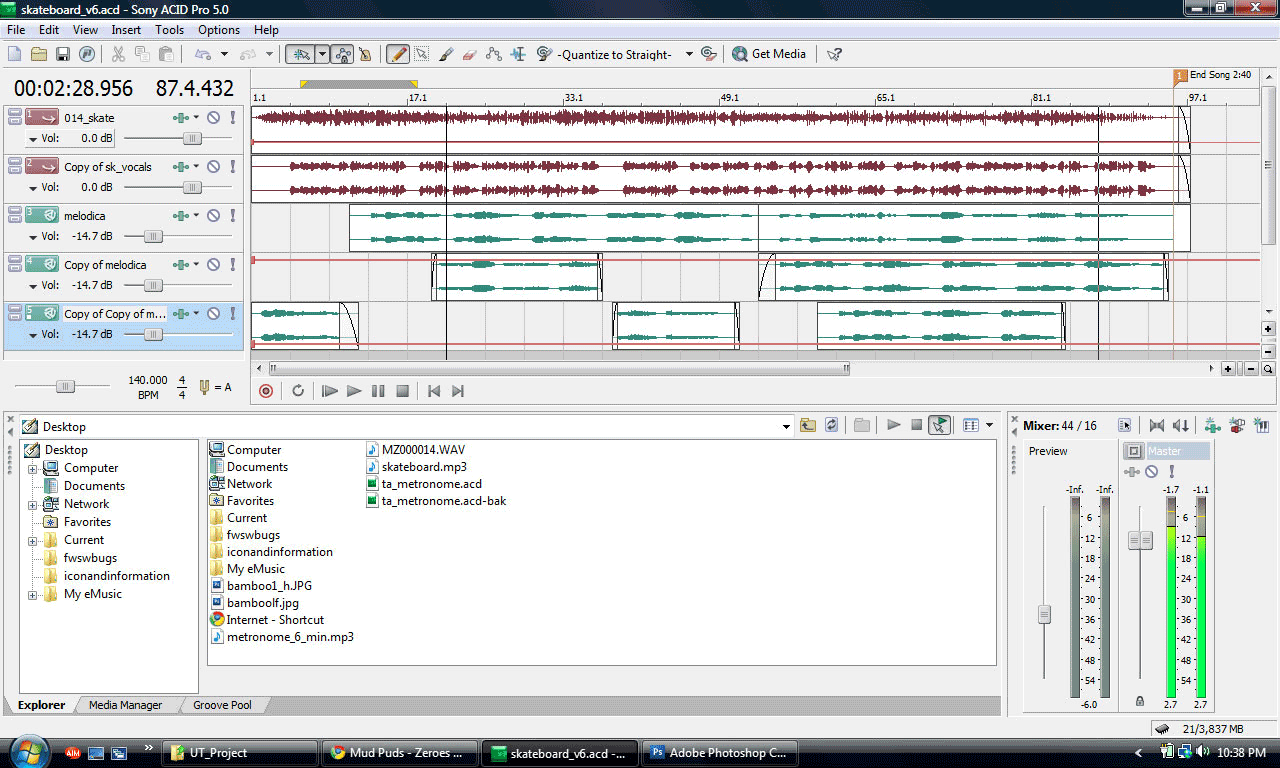
Task: Select the Selection tool arrow icon
Action: 421,54
